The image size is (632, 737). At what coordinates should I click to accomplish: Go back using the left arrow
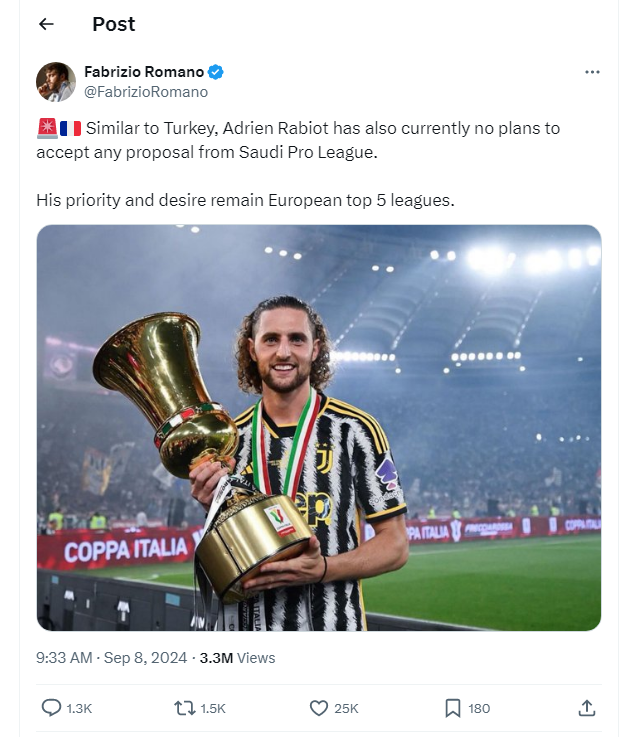[x=46, y=24]
